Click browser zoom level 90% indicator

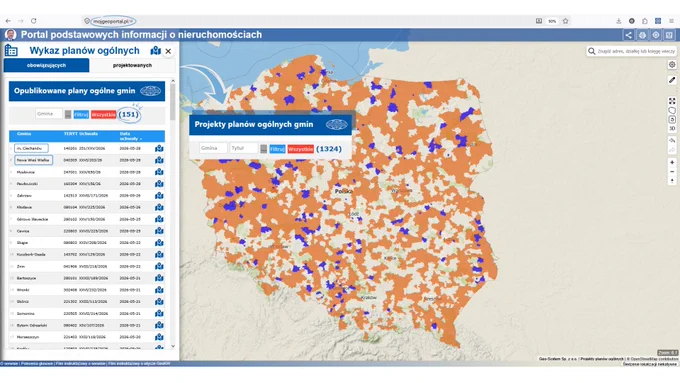click(x=552, y=21)
